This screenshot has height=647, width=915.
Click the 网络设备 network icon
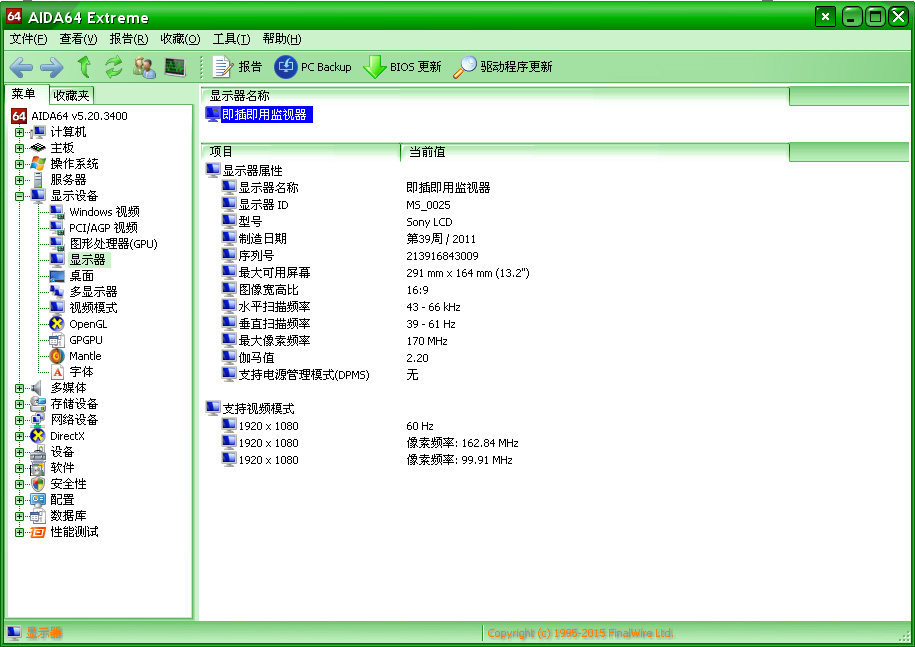coord(37,420)
